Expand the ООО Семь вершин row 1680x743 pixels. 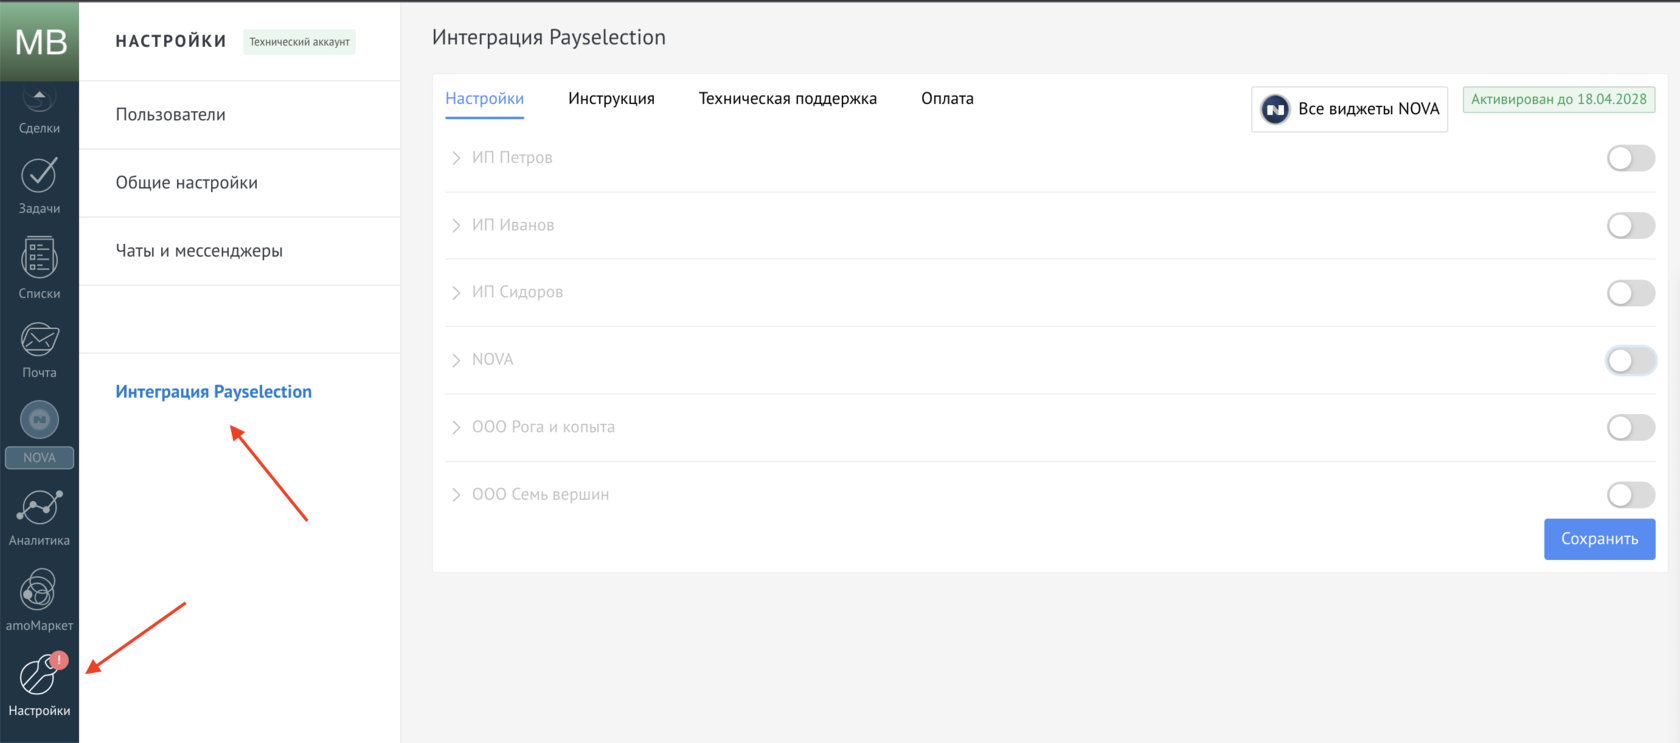coord(456,495)
